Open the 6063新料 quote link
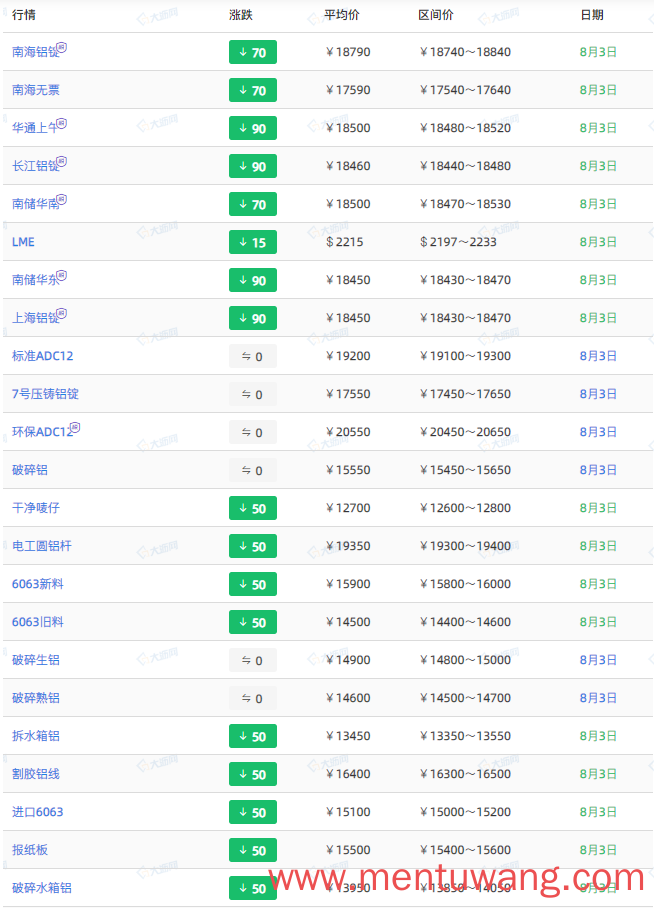The width and height of the screenshot is (654, 908). (38, 584)
